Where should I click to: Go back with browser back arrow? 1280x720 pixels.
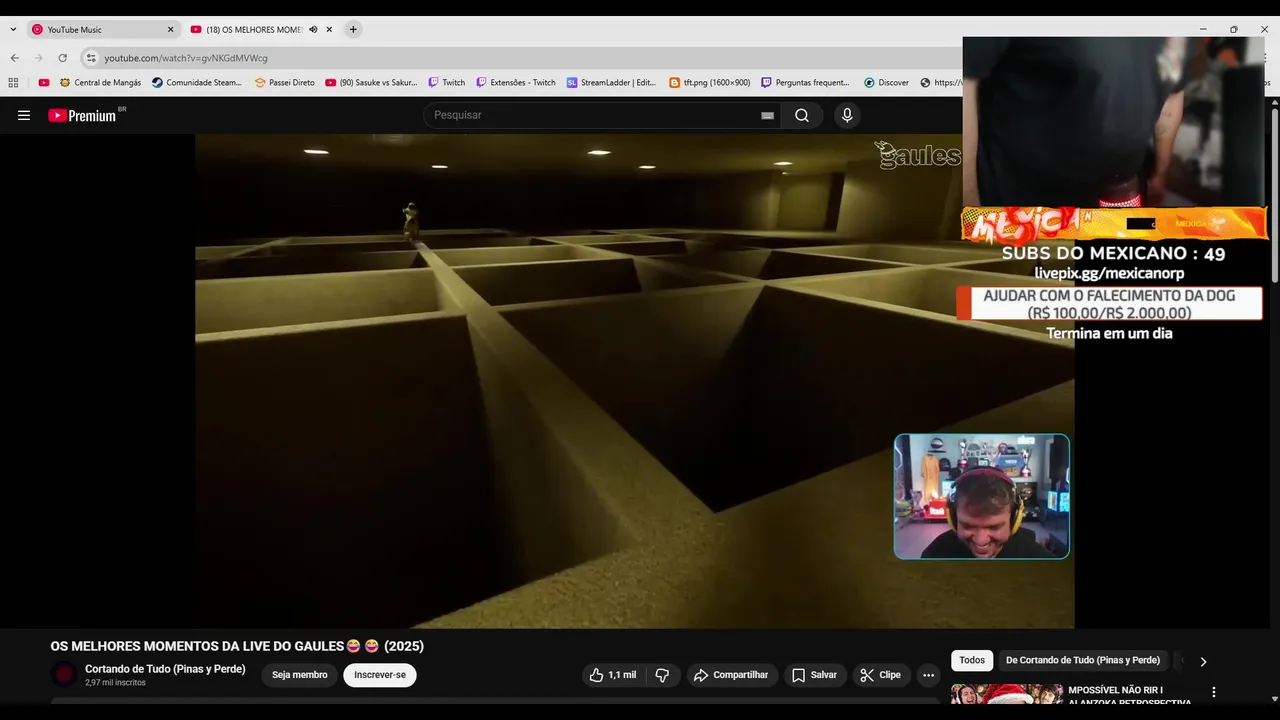(14, 58)
